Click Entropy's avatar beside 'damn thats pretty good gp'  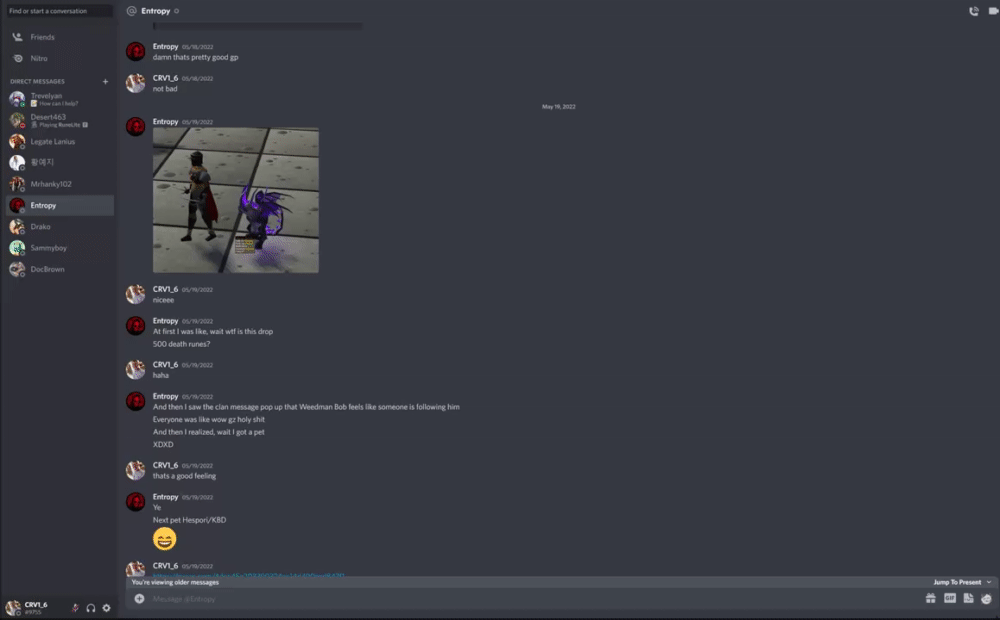(135, 51)
